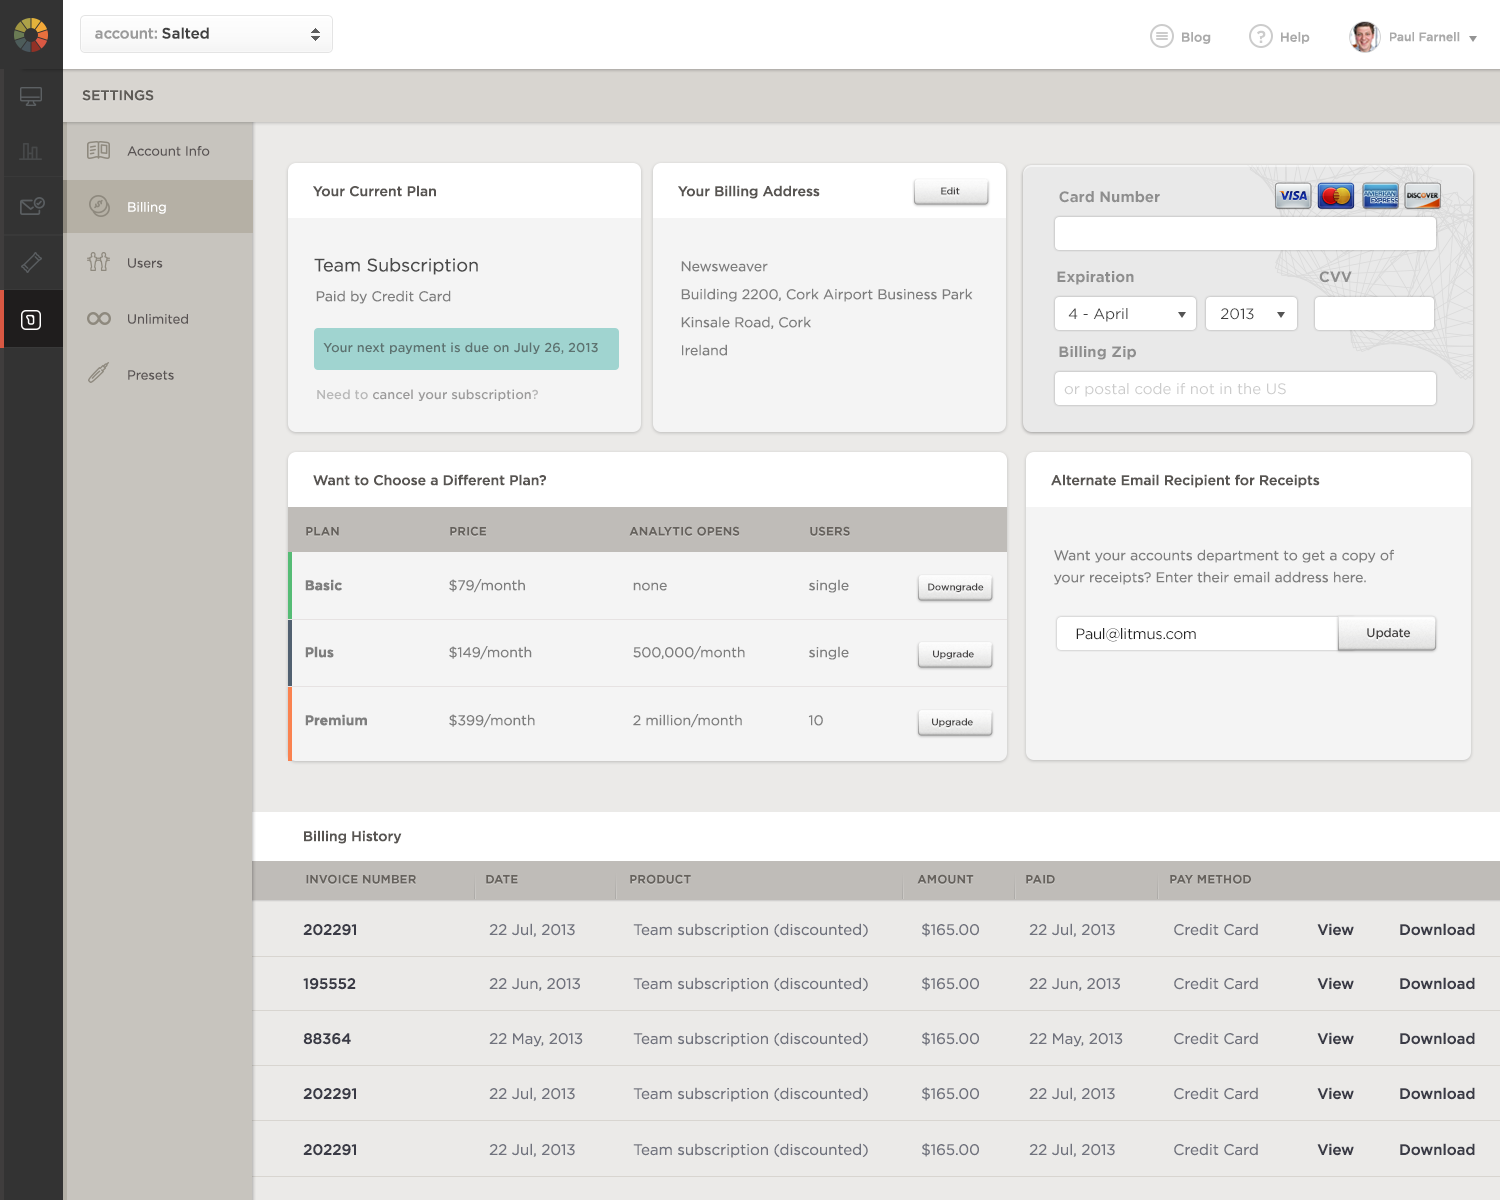This screenshot has width=1500, height=1200.
Task: Click the PRODUCT column header
Action: [660, 880]
